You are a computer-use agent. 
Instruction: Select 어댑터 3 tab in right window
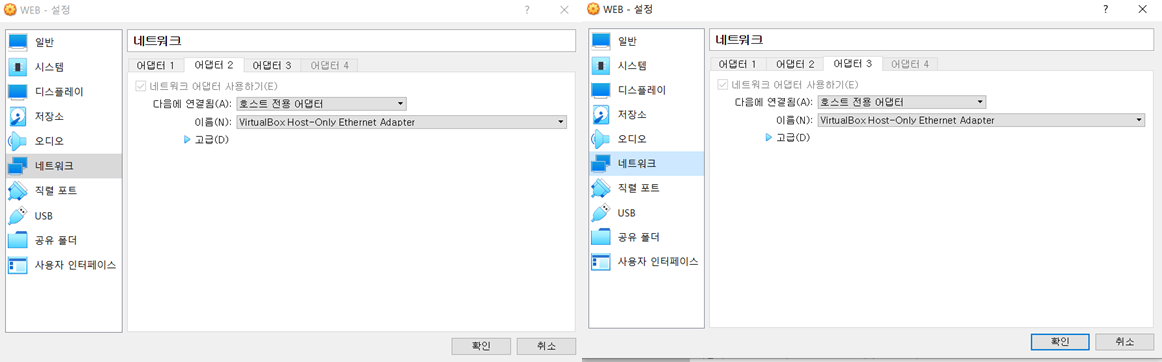(x=852, y=63)
